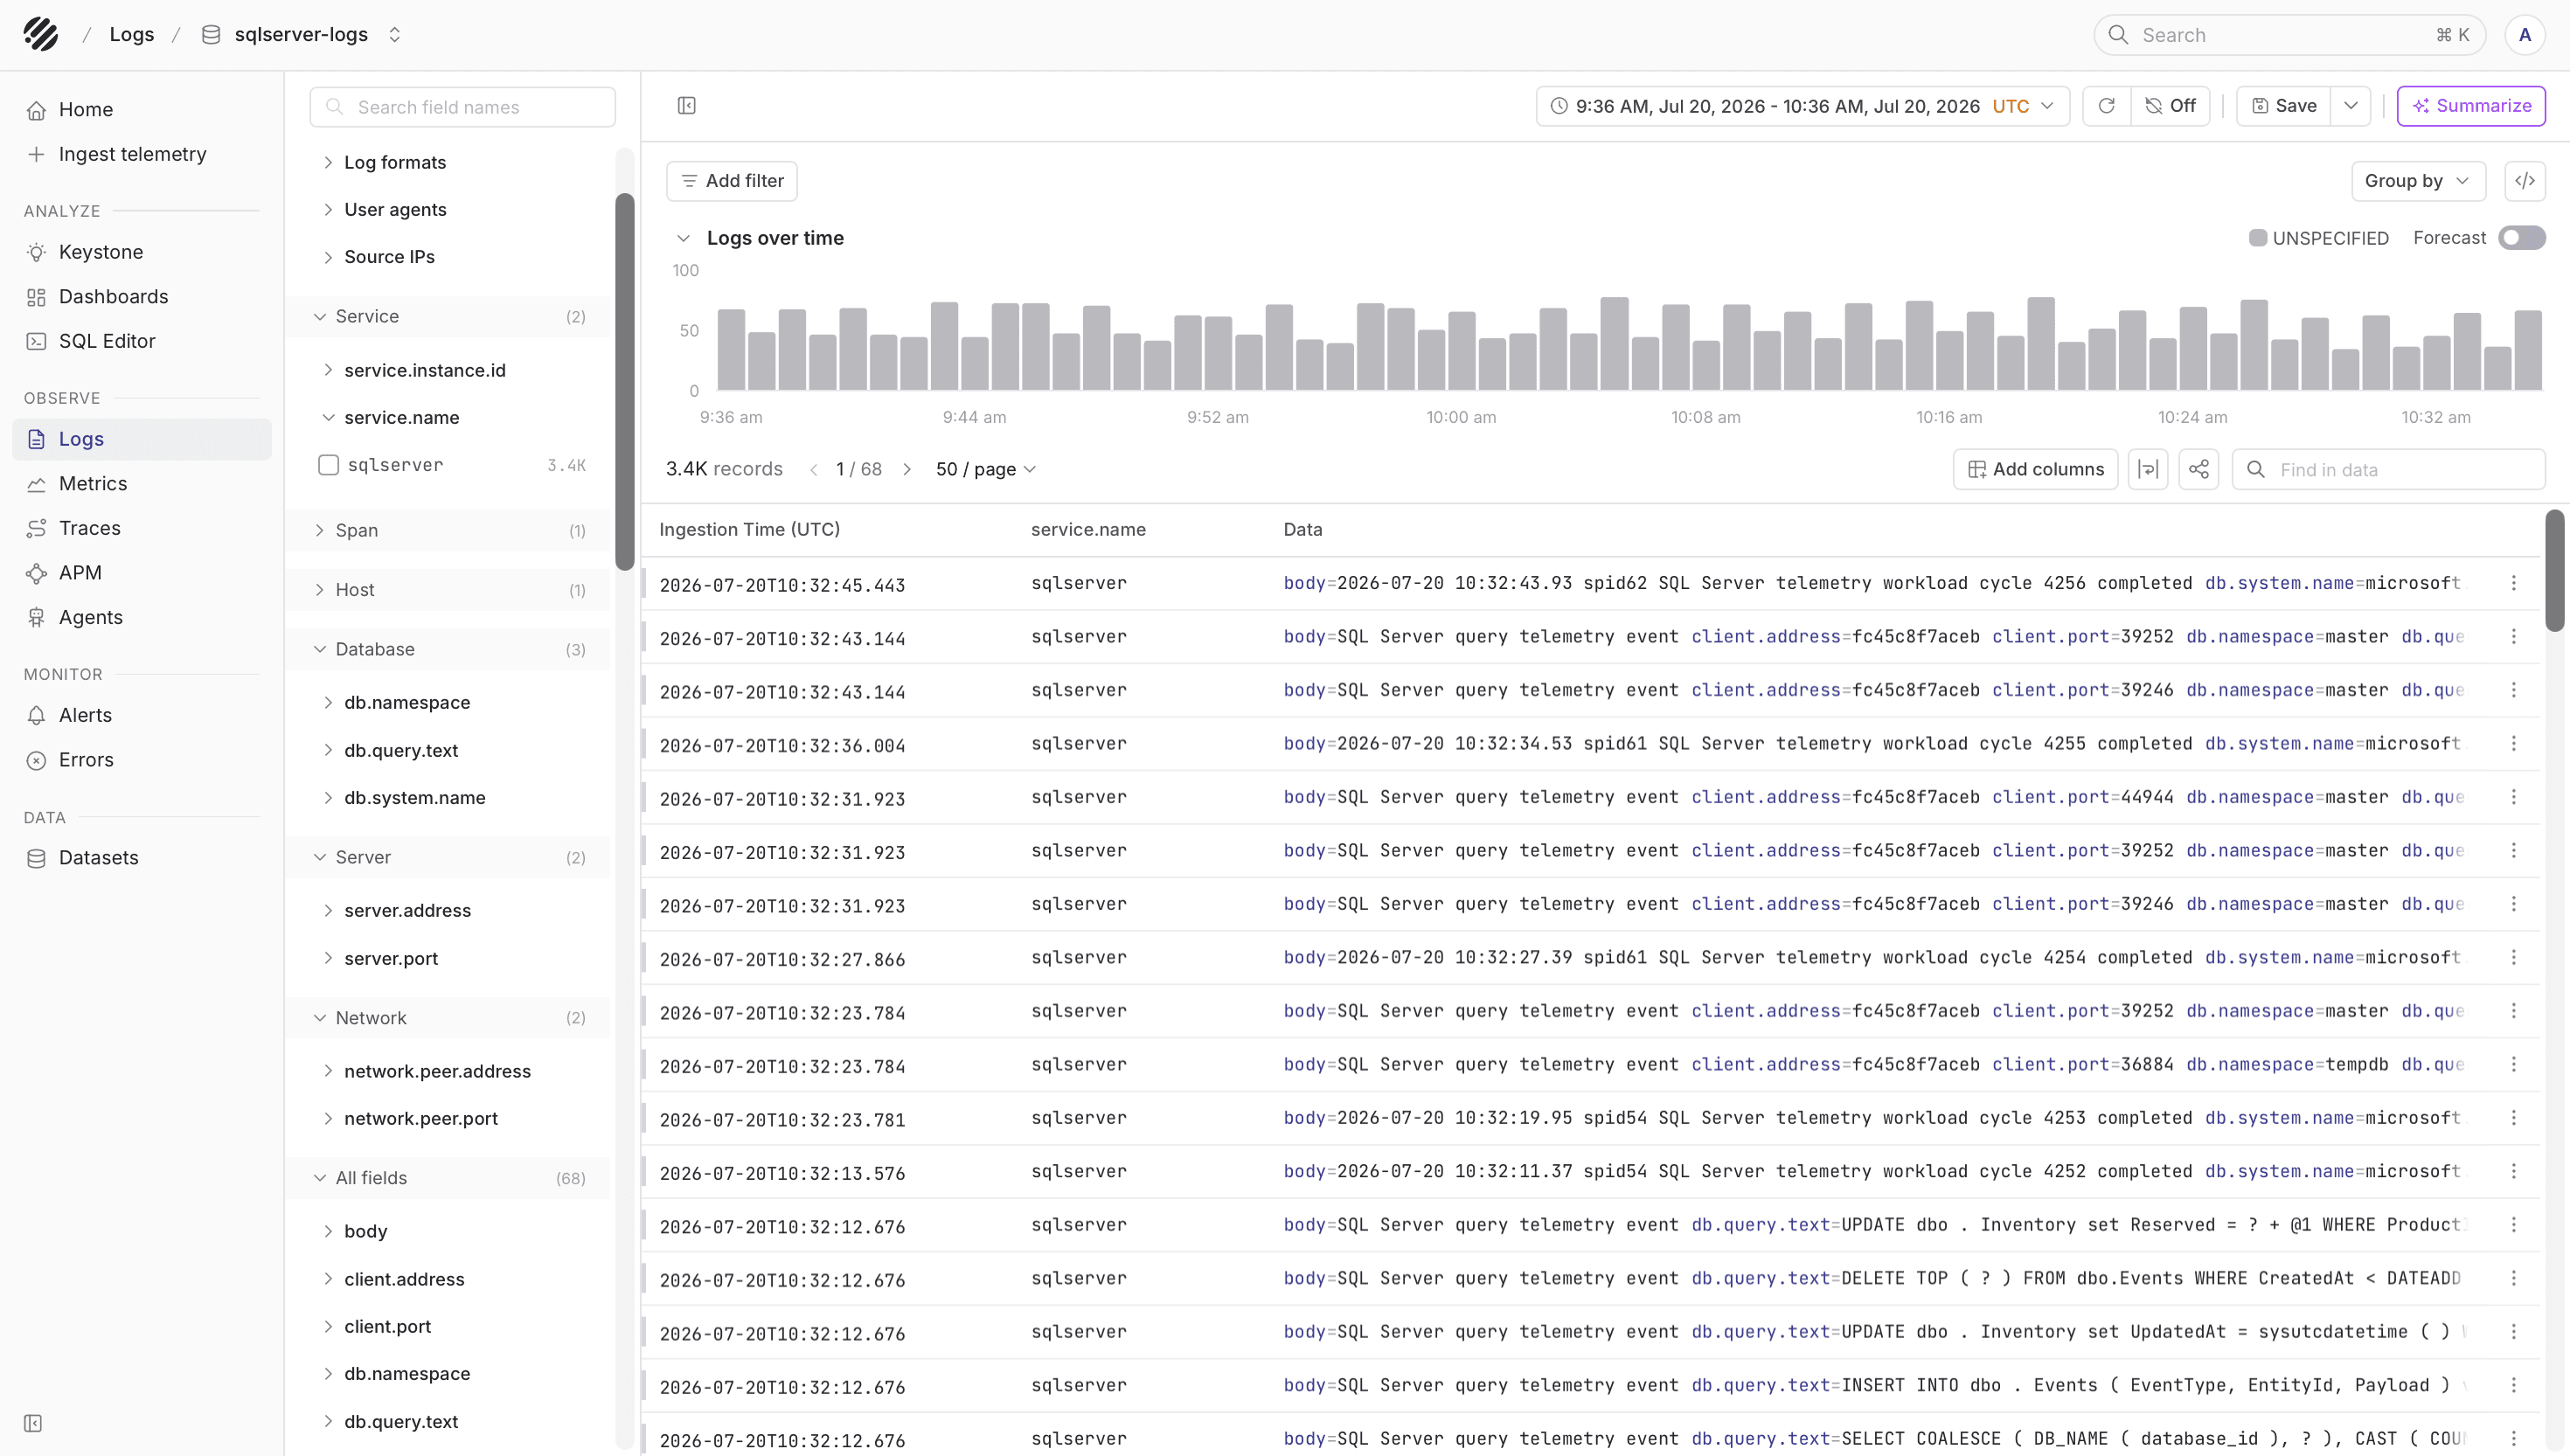2570x1456 pixels.
Task: Click Ingest telemetry
Action: [x=142, y=154]
